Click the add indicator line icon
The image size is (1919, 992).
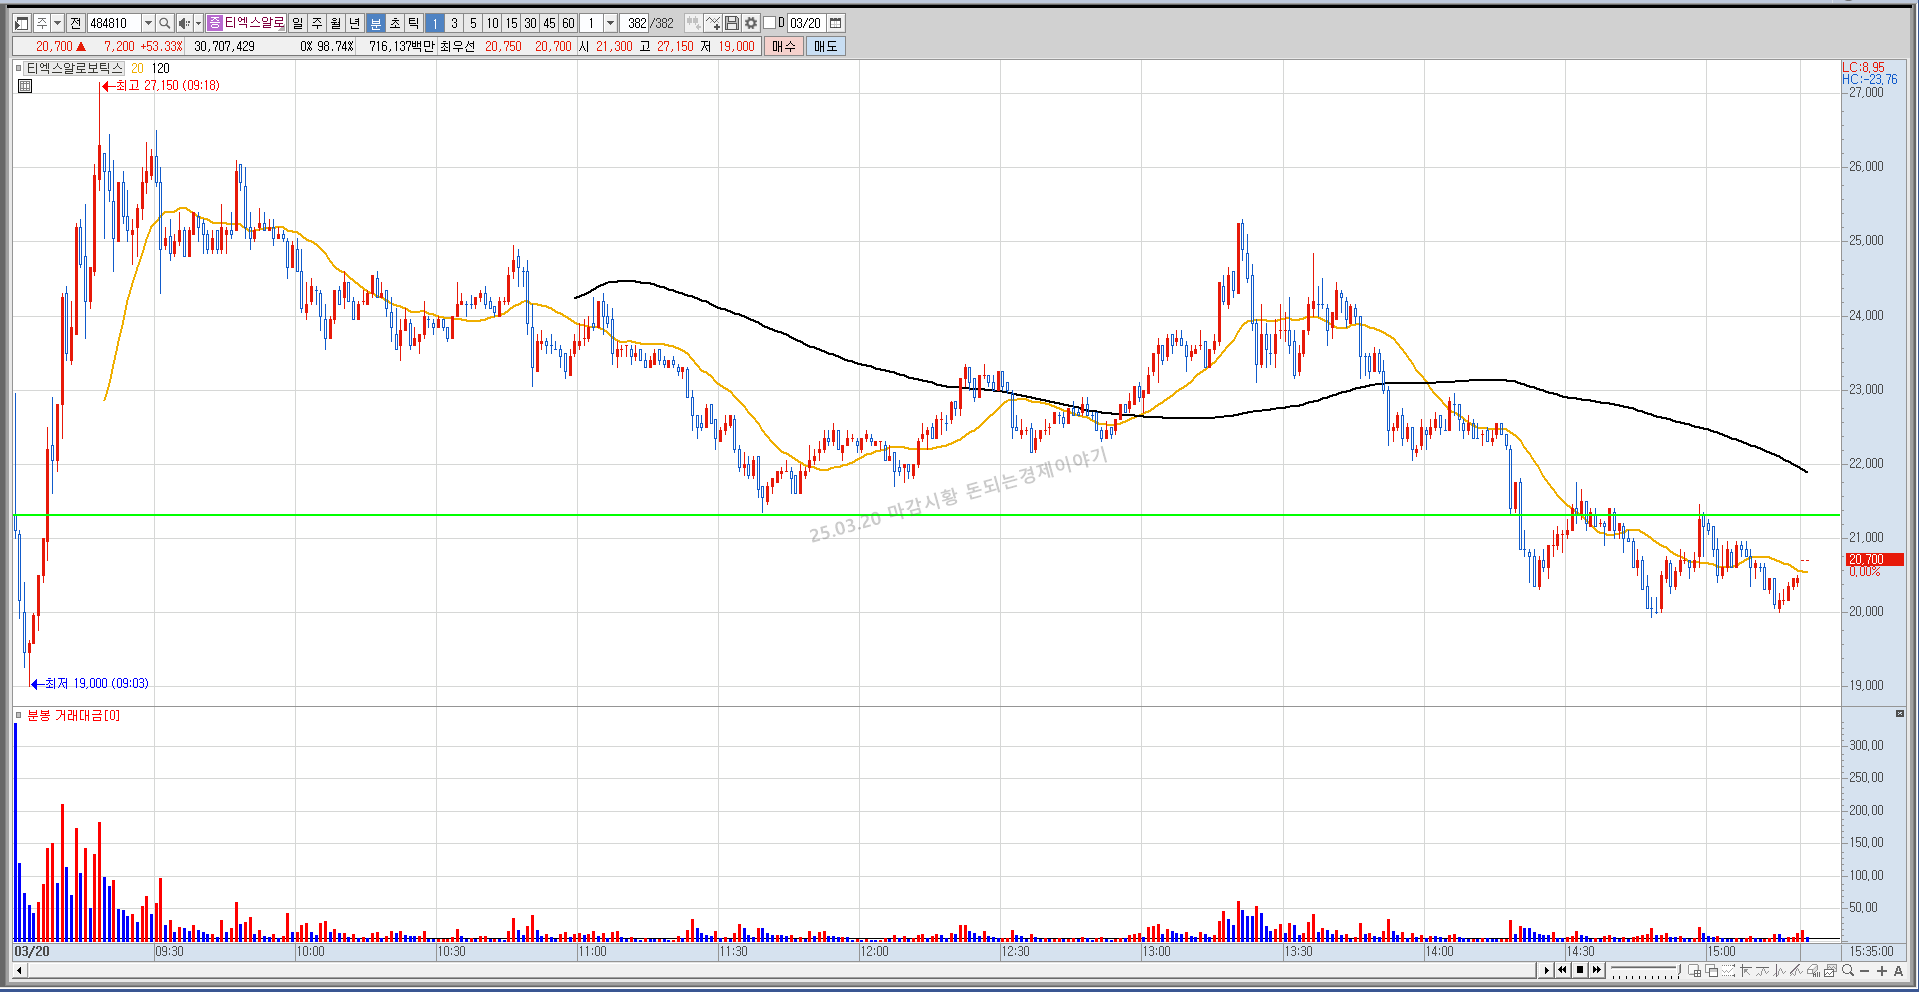[x=713, y=23]
